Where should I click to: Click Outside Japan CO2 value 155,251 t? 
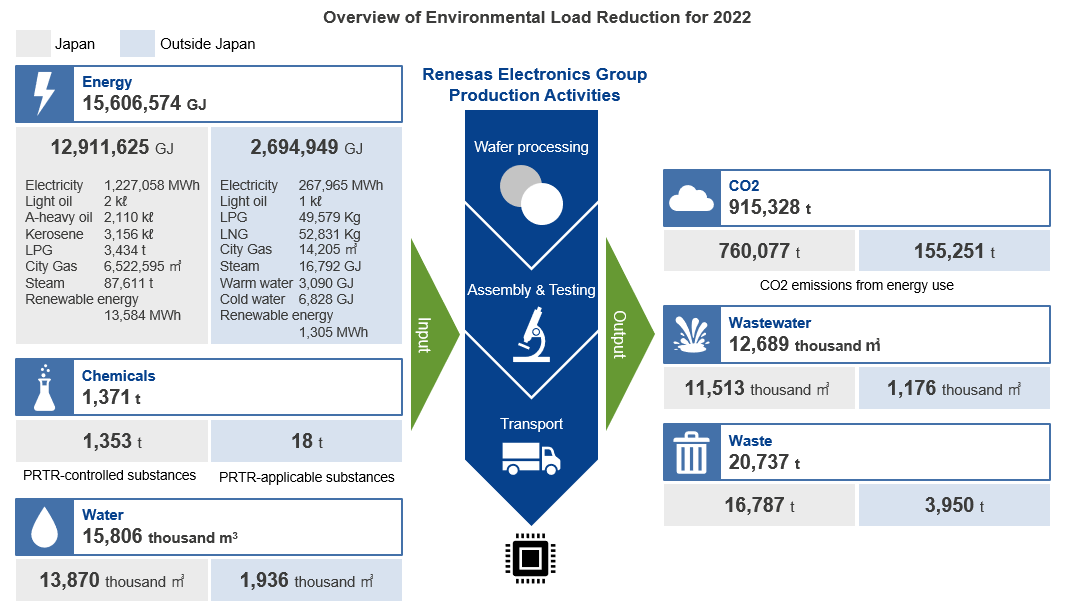954,251
